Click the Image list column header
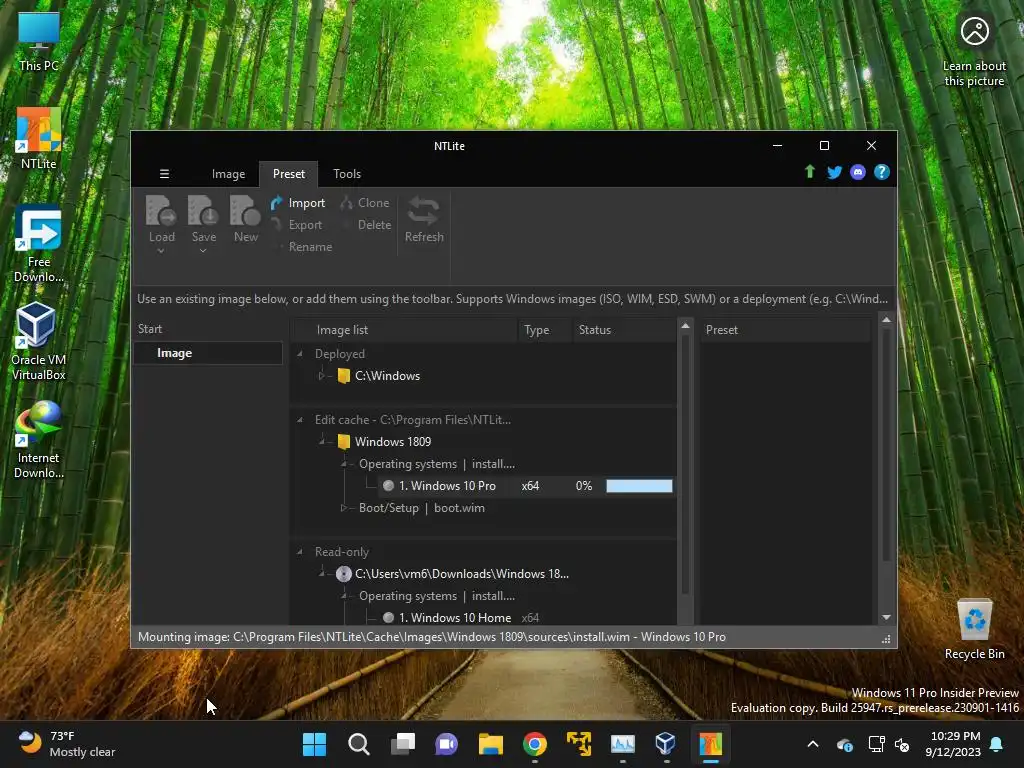 click(x=404, y=330)
